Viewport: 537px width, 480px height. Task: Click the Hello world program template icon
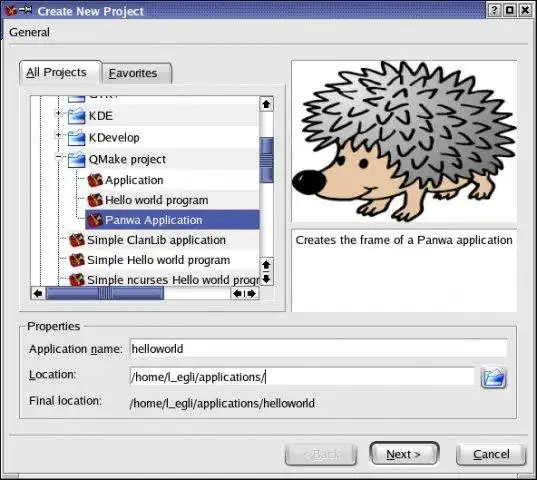[95, 200]
